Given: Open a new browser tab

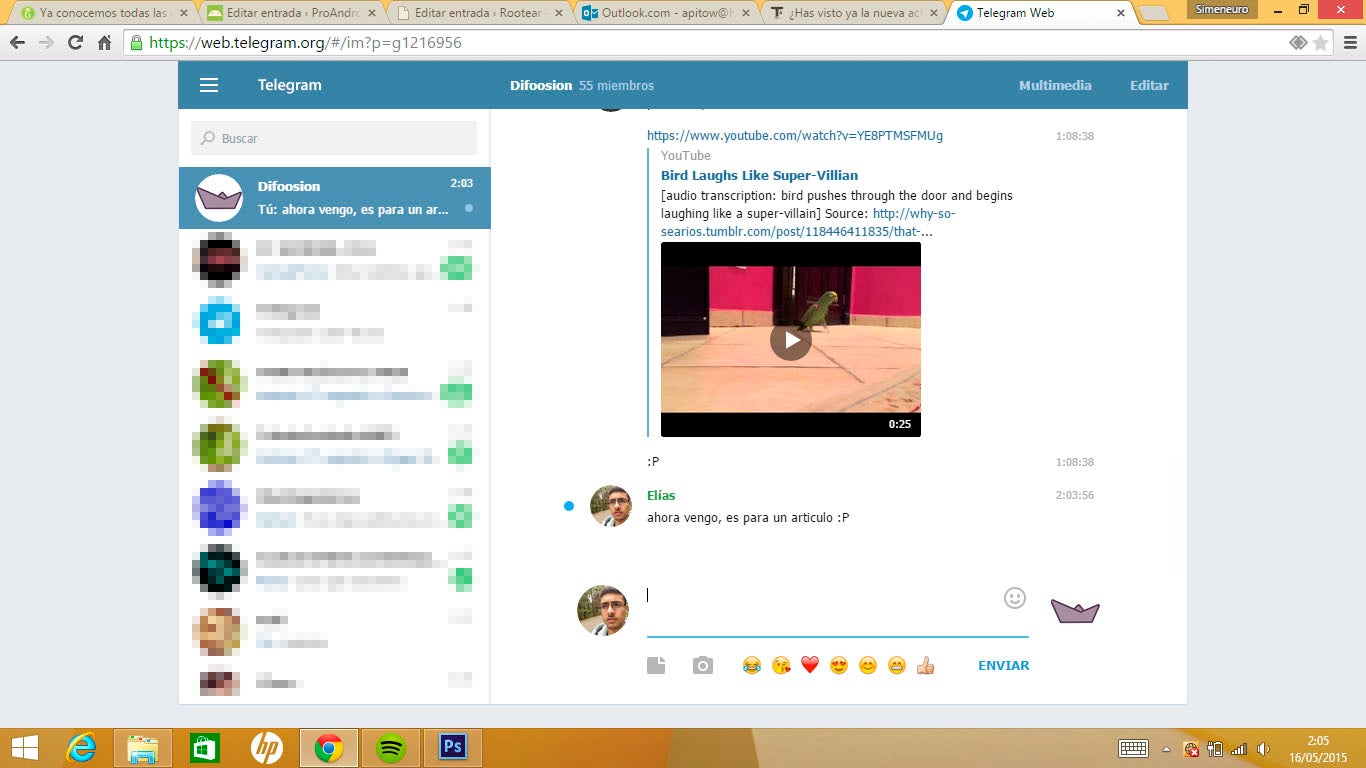Looking at the screenshot, I should click(1155, 13).
